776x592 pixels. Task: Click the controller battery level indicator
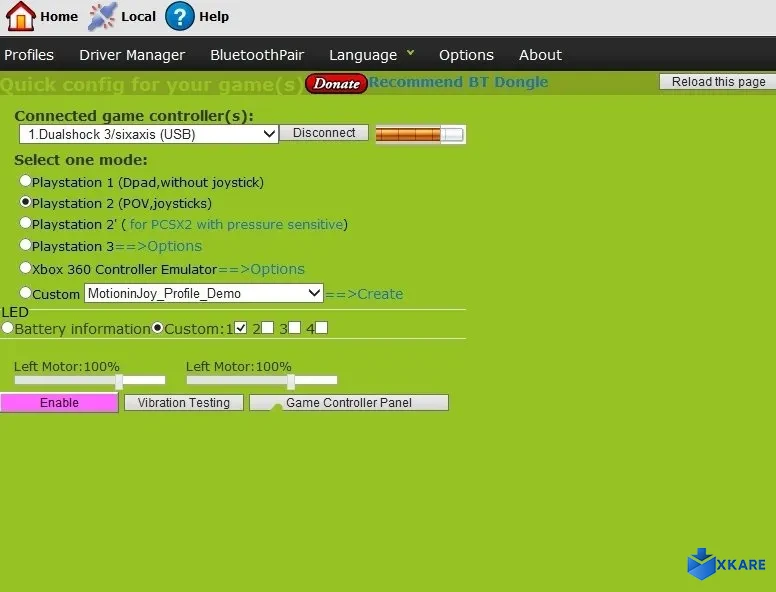(x=420, y=134)
